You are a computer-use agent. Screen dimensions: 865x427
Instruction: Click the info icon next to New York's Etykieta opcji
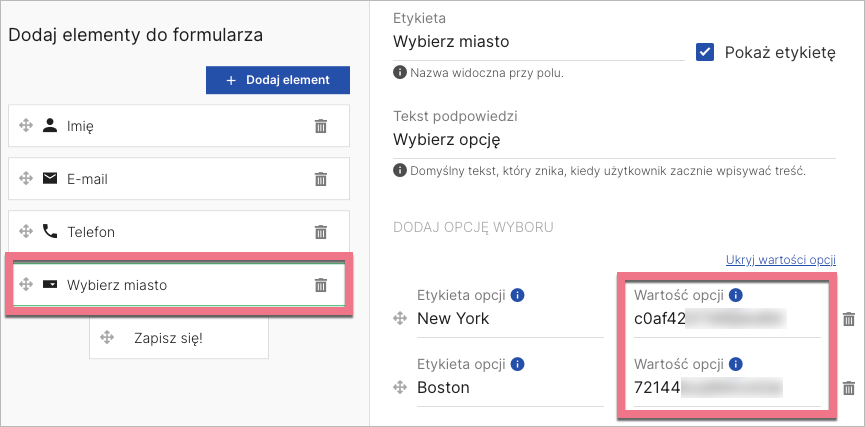(517, 296)
